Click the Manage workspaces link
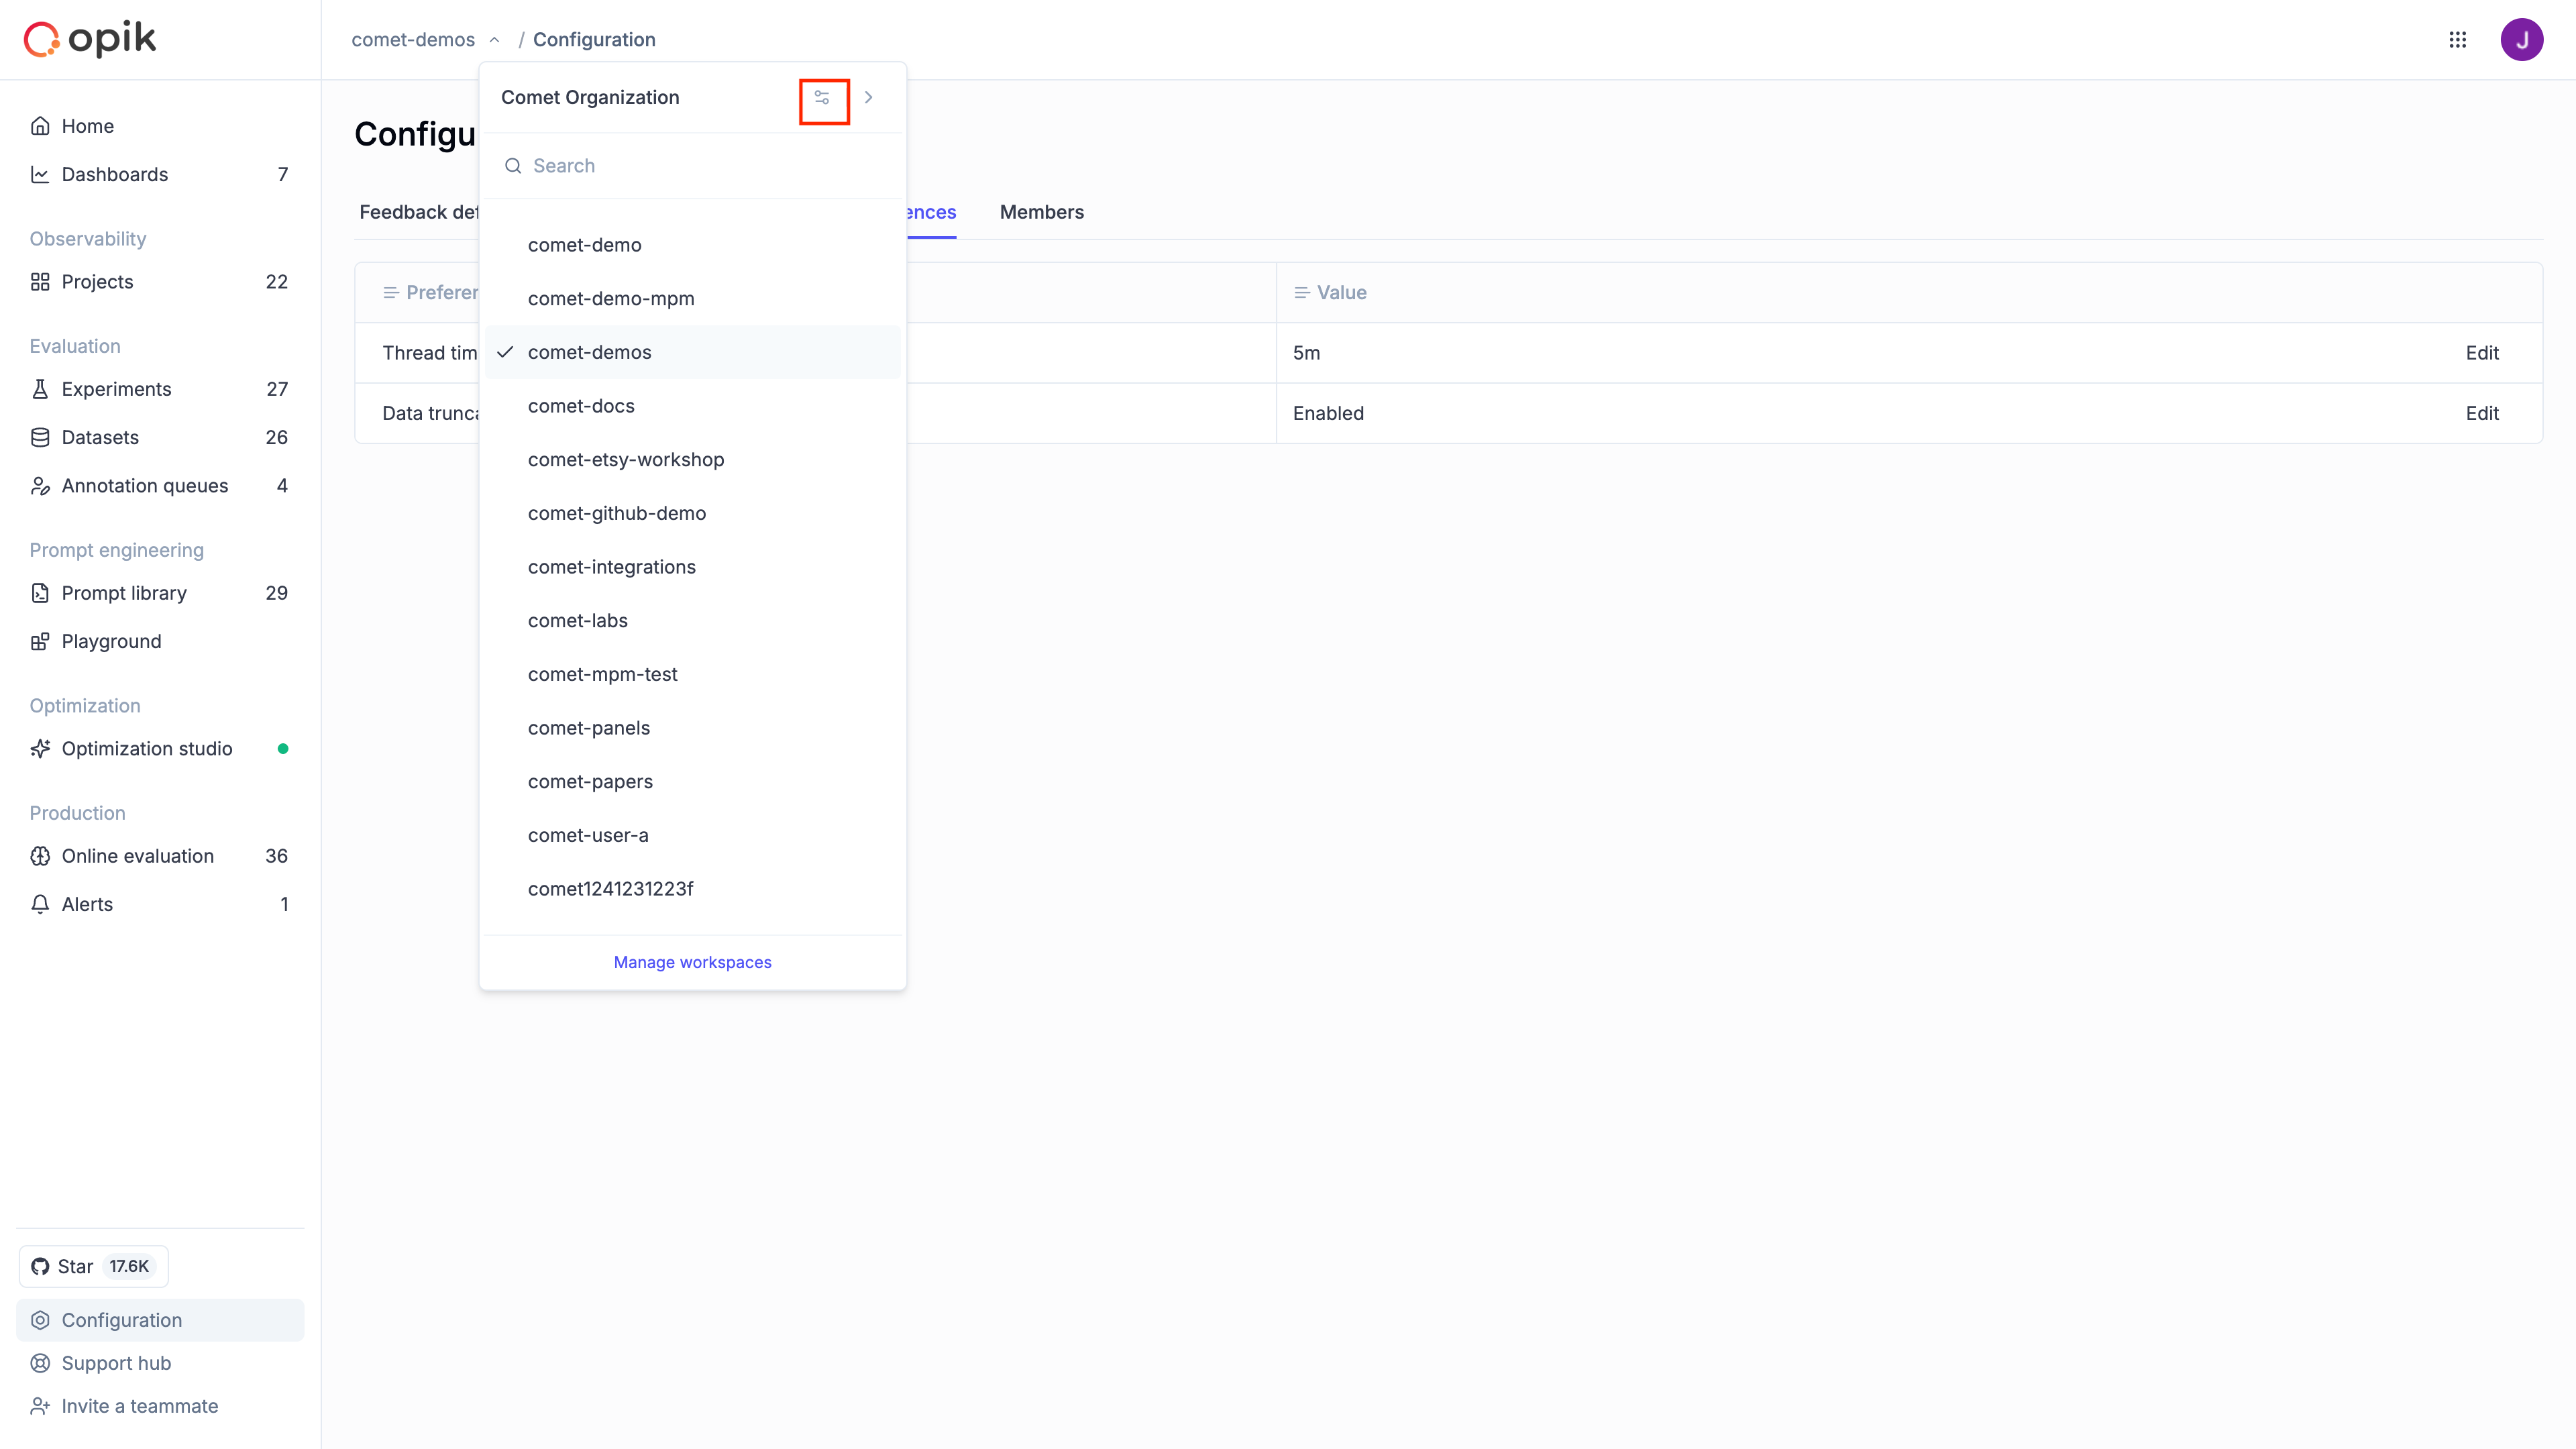Viewport: 2576px width, 1449px height. pos(692,962)
